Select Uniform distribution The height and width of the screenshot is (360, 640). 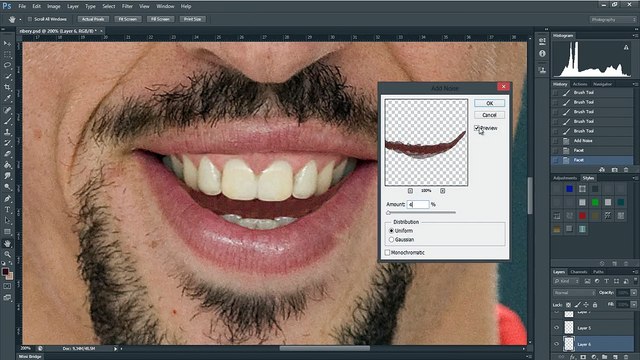pos(391,231)
